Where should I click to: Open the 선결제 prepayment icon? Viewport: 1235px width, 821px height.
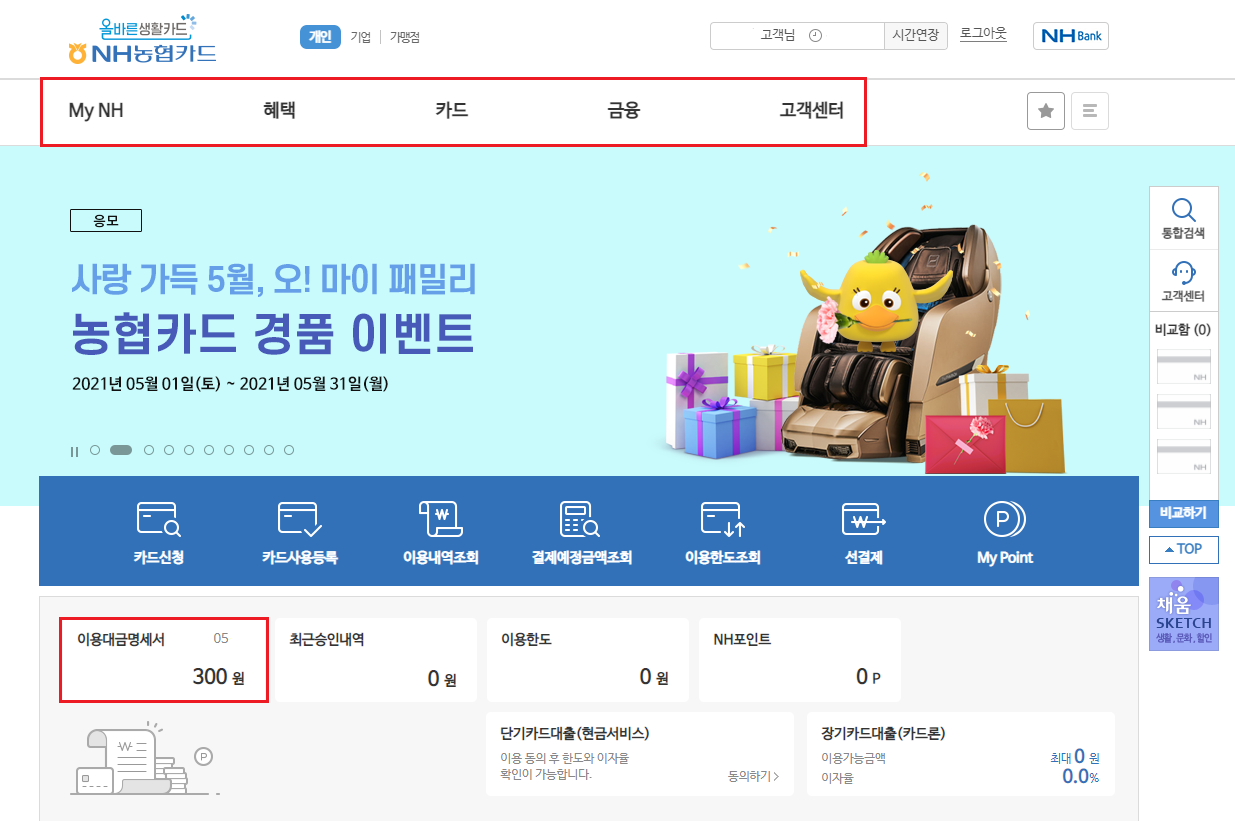coord(863,533)
